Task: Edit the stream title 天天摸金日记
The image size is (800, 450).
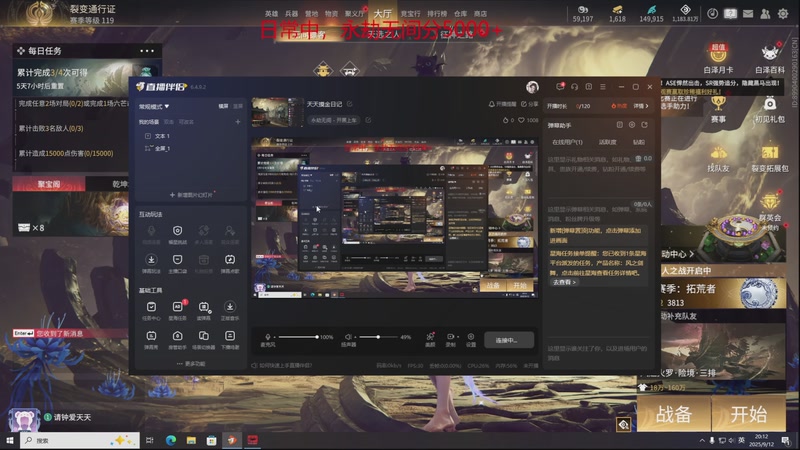Action: click(x=349, y=104)
